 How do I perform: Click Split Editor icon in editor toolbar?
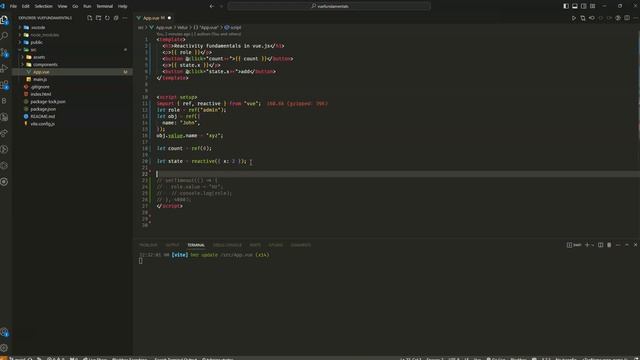(x=627, y=18)
